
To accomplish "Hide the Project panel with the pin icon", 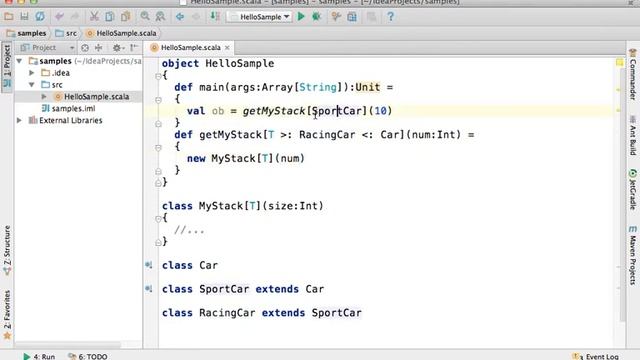I will click(134, 48).
